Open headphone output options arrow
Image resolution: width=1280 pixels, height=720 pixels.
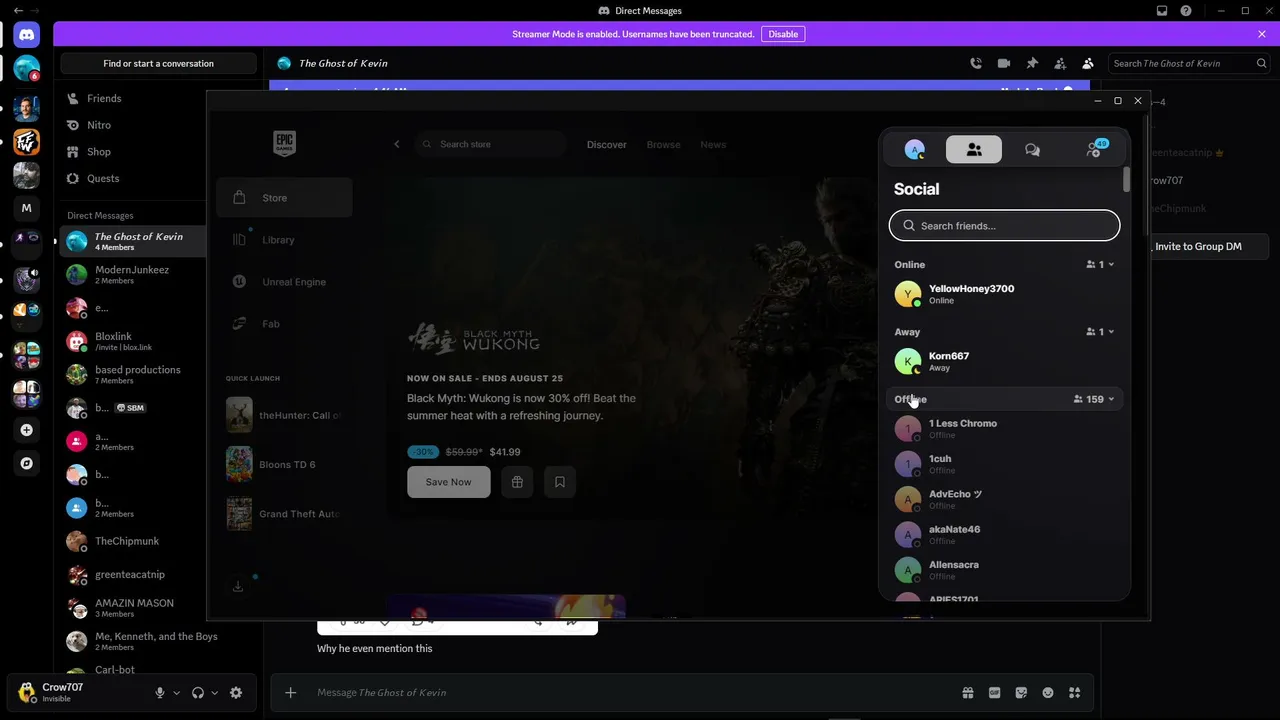pyautogui.click(x=215, y=693)
